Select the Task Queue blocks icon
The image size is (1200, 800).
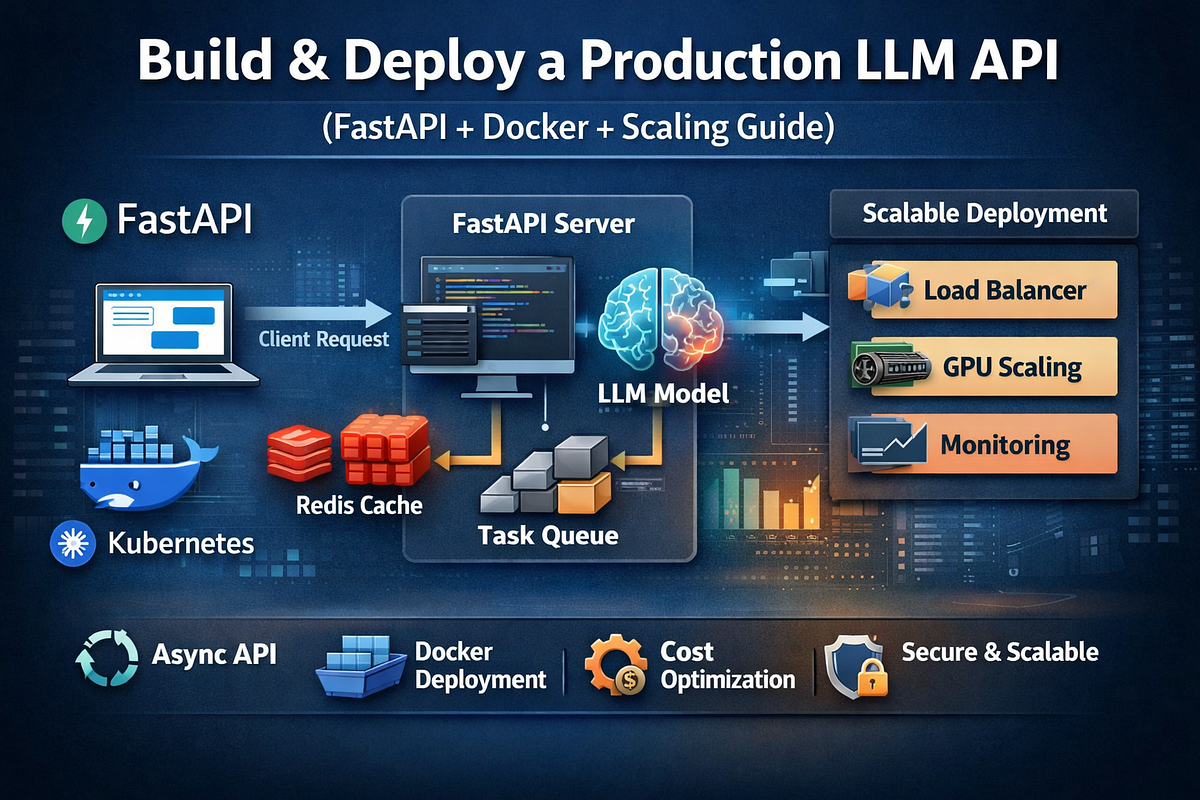(x=547, y=476)
